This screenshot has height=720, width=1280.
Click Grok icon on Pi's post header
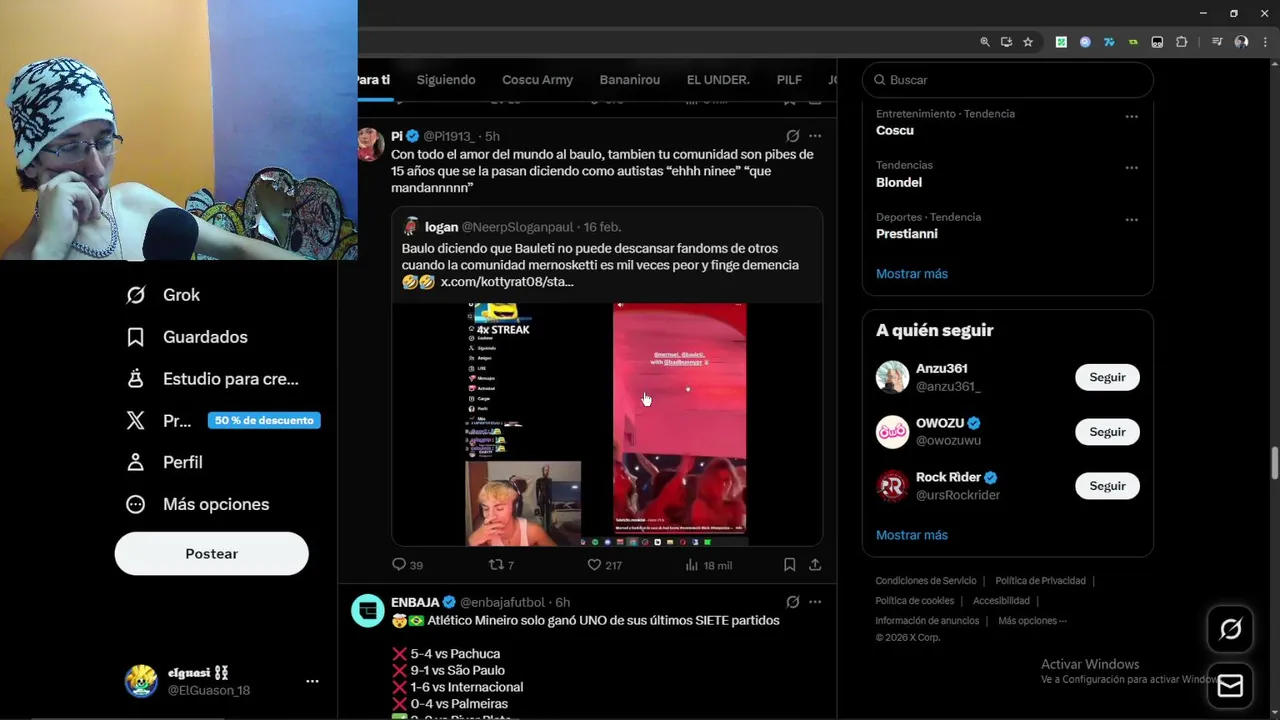(x=792, y=136)
